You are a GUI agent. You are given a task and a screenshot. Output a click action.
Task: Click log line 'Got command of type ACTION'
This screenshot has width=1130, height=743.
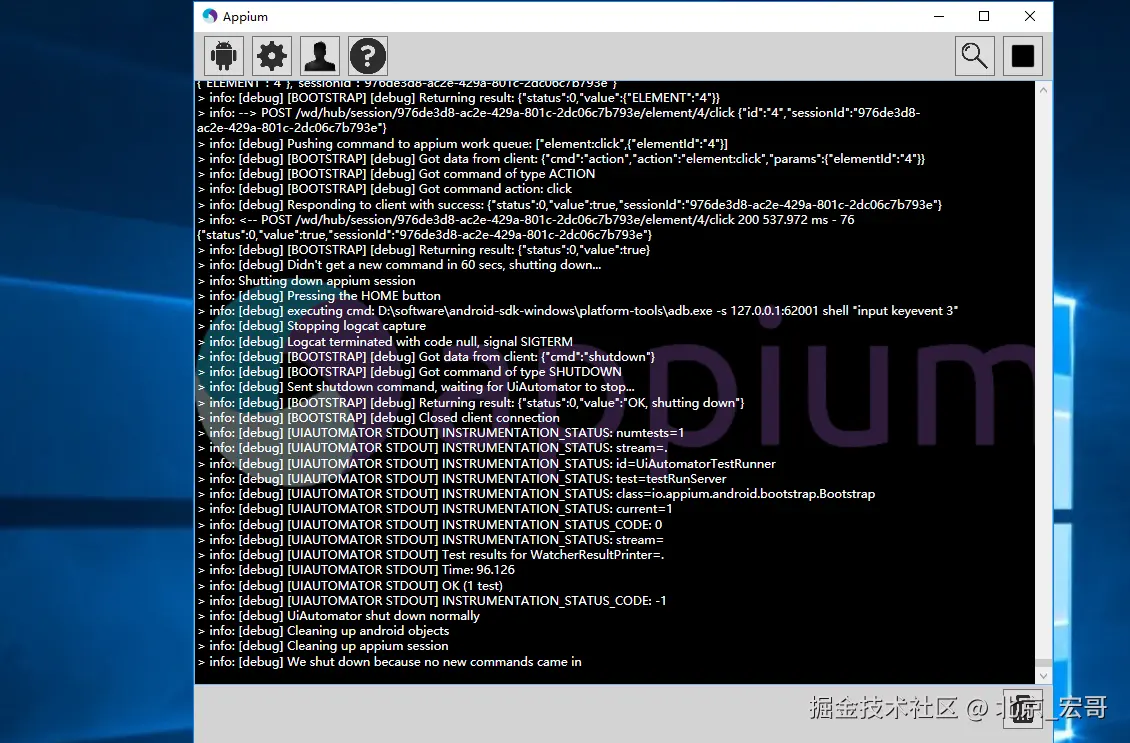[396, 174]
